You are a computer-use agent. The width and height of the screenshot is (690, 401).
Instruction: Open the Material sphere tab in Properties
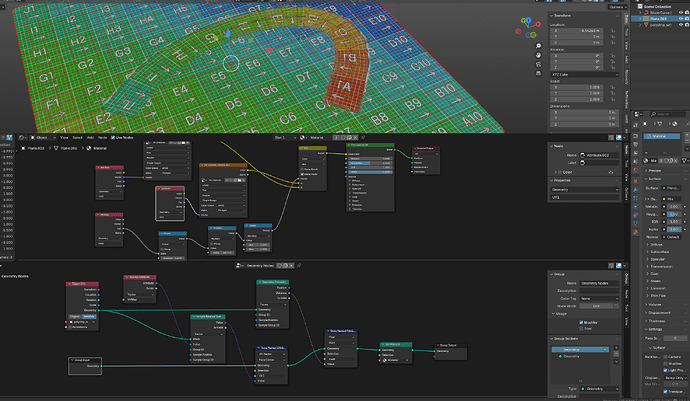pyautogui.click(x=635, y=232)
